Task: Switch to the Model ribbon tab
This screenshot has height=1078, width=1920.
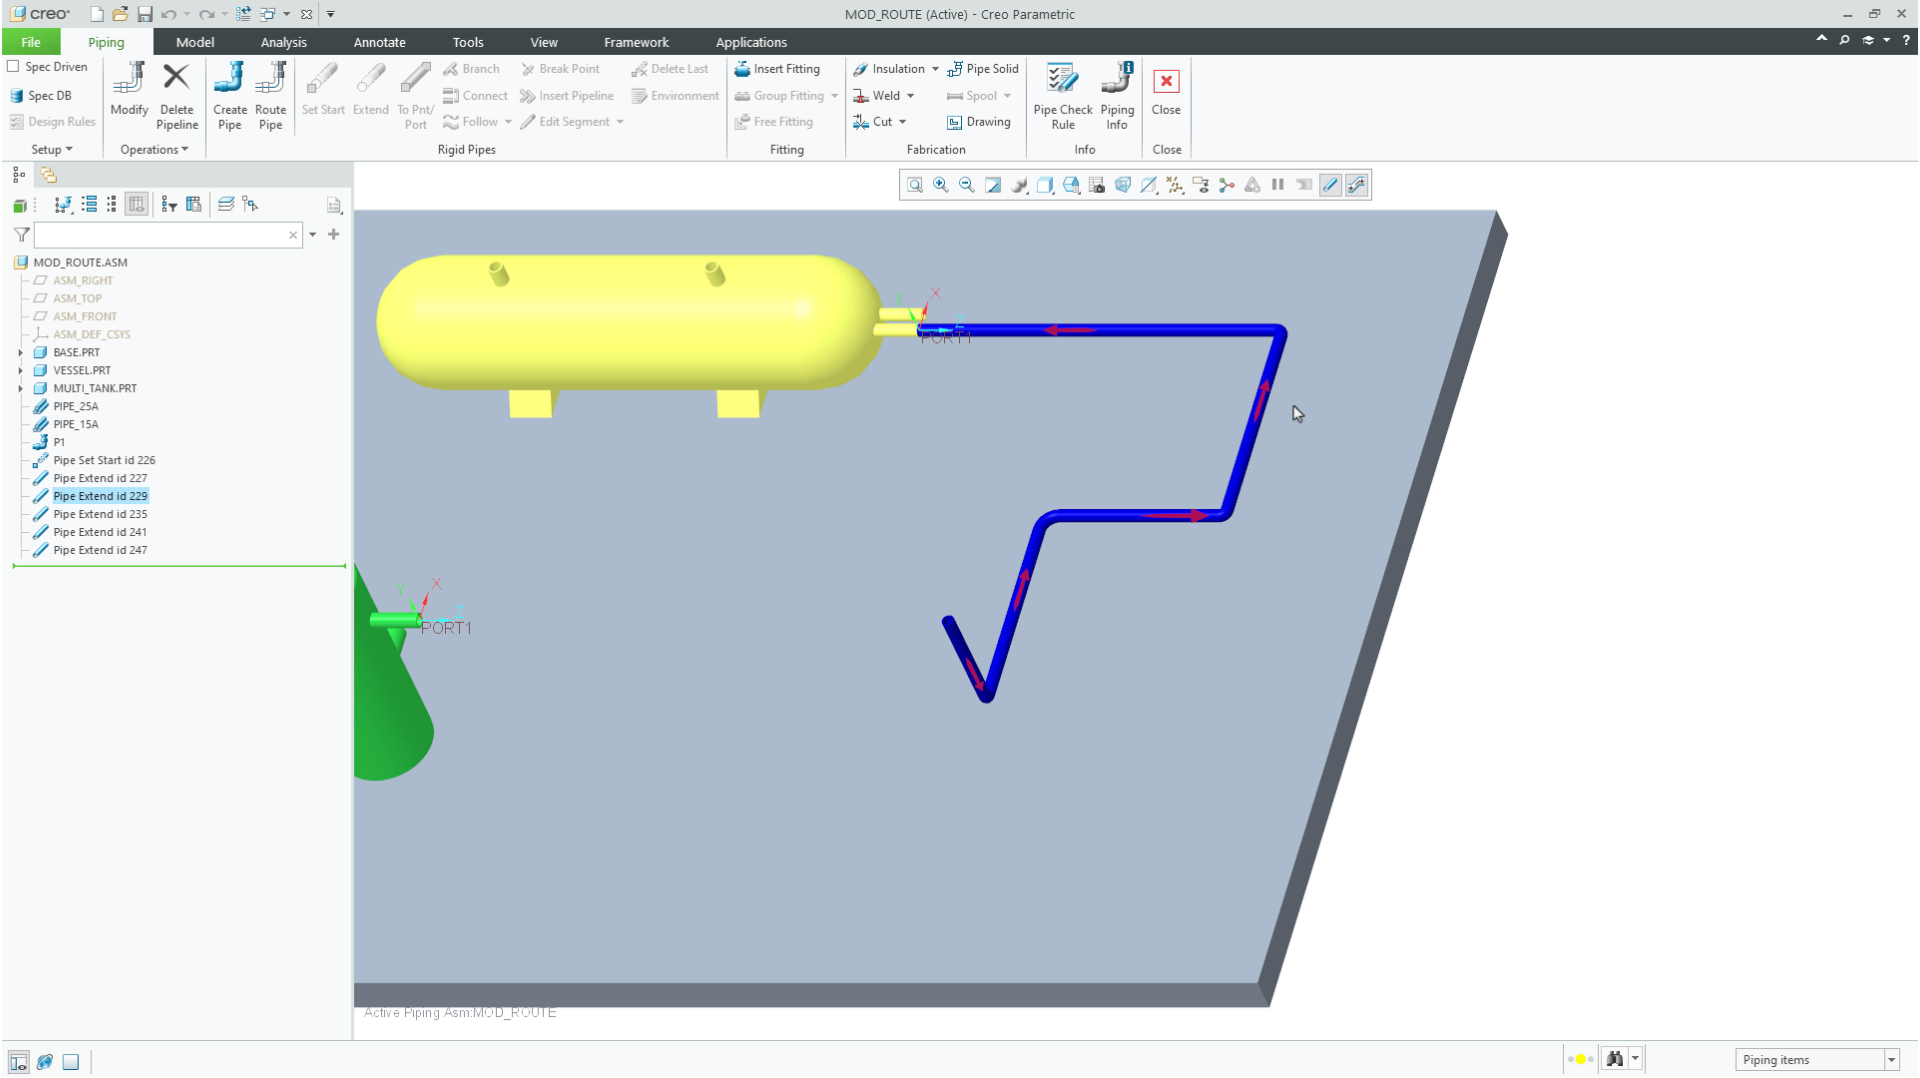Action: [x=195, y=42]
